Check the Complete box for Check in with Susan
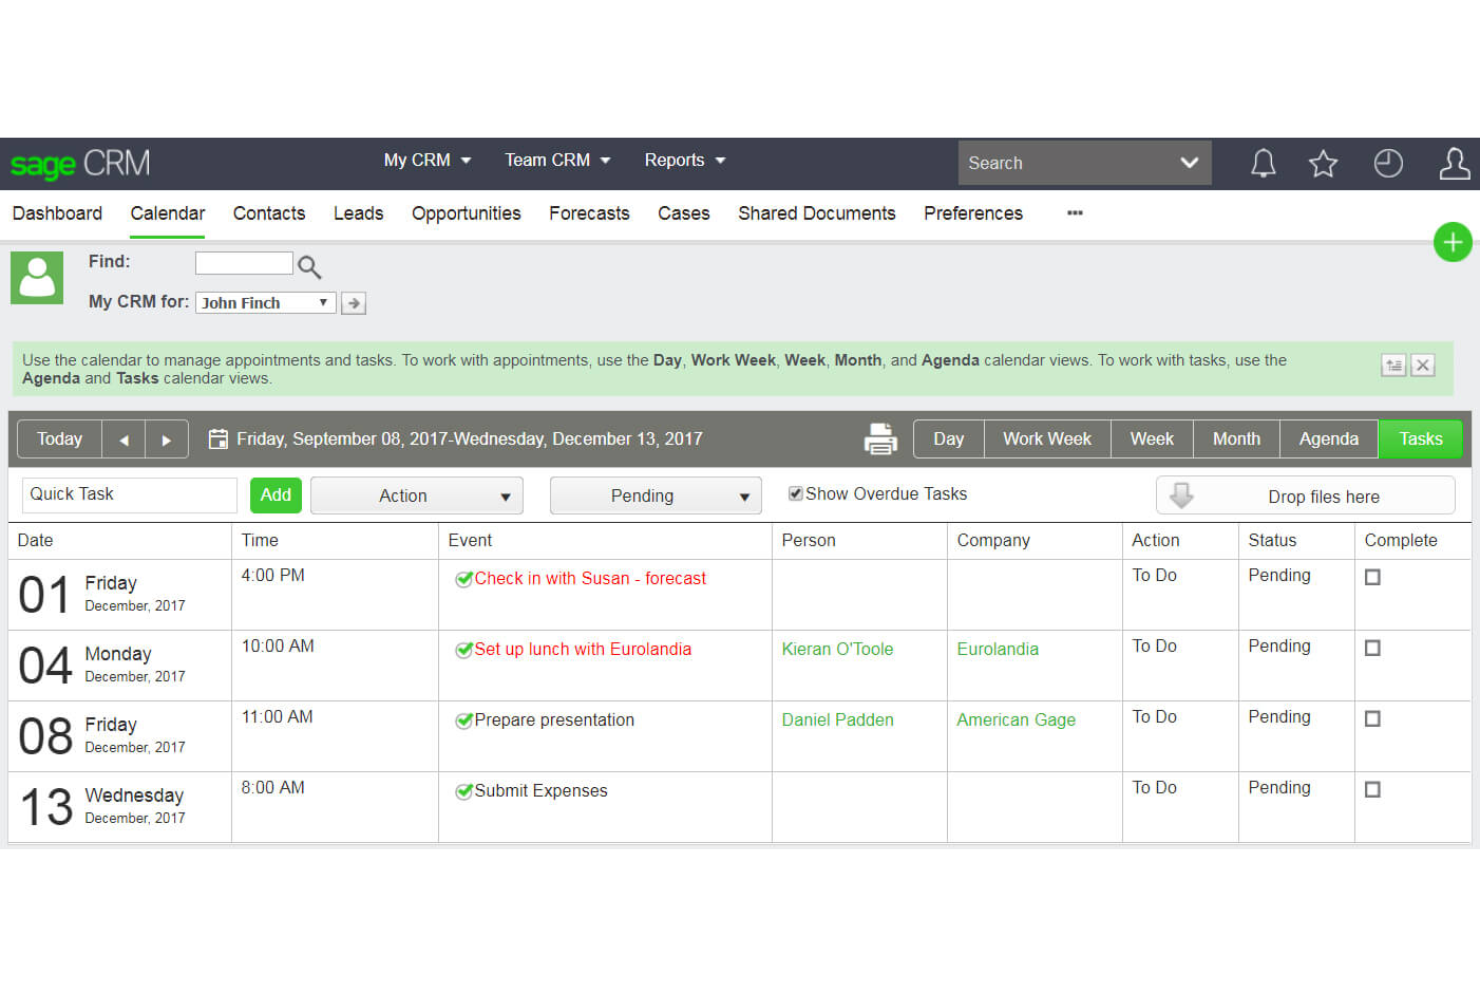 tap(1372, 577)
